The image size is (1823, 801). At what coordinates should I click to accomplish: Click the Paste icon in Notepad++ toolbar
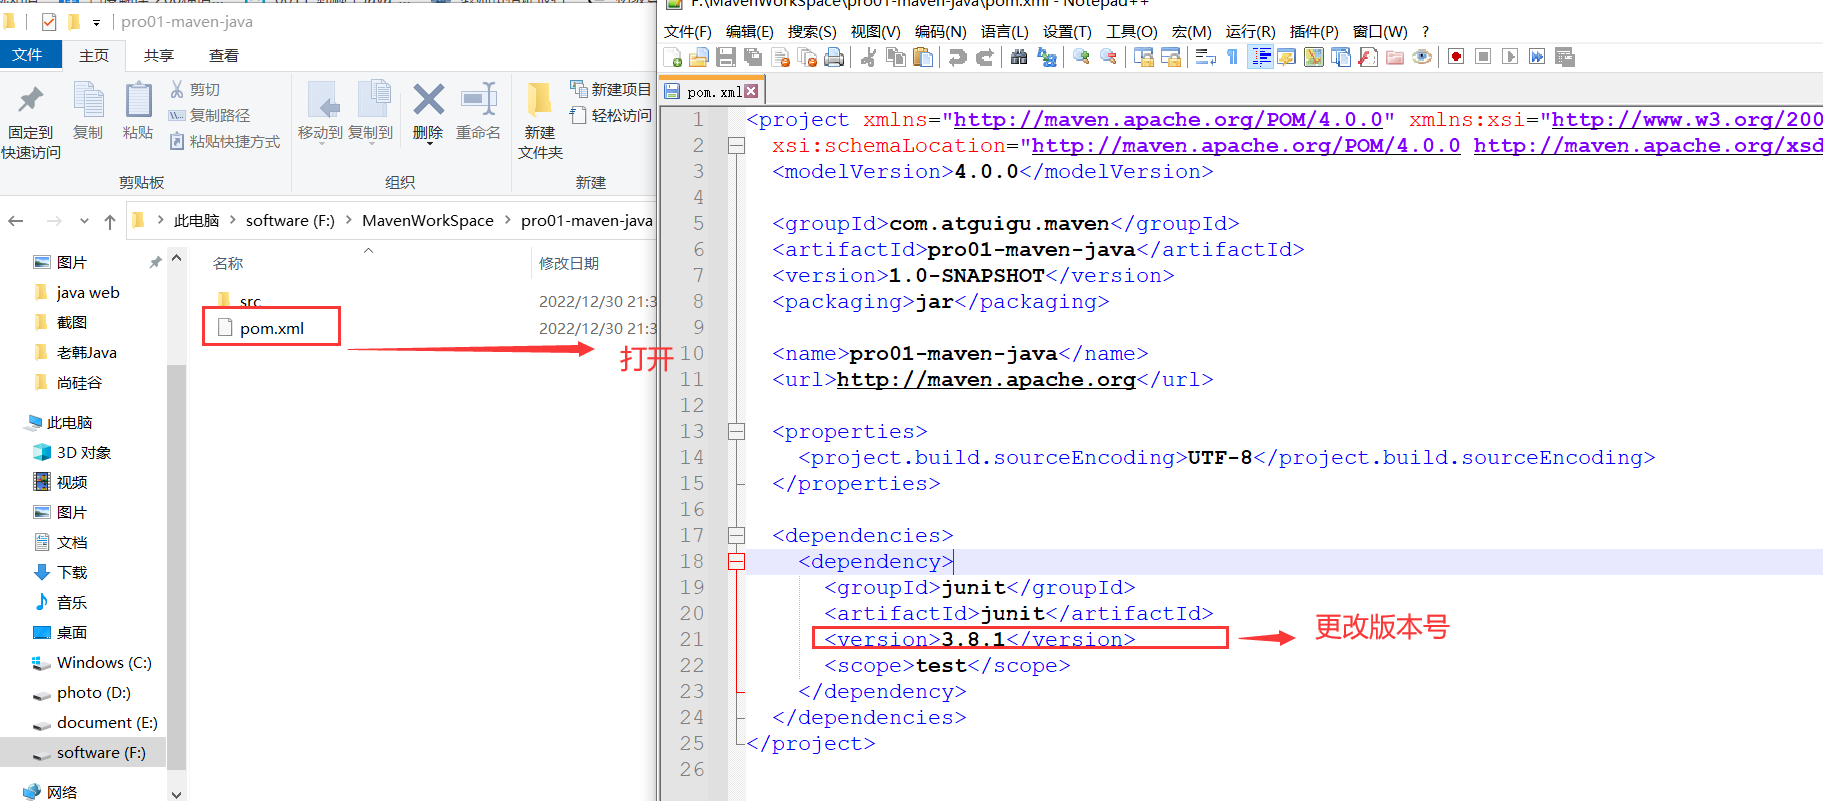[x=922, y=57]
